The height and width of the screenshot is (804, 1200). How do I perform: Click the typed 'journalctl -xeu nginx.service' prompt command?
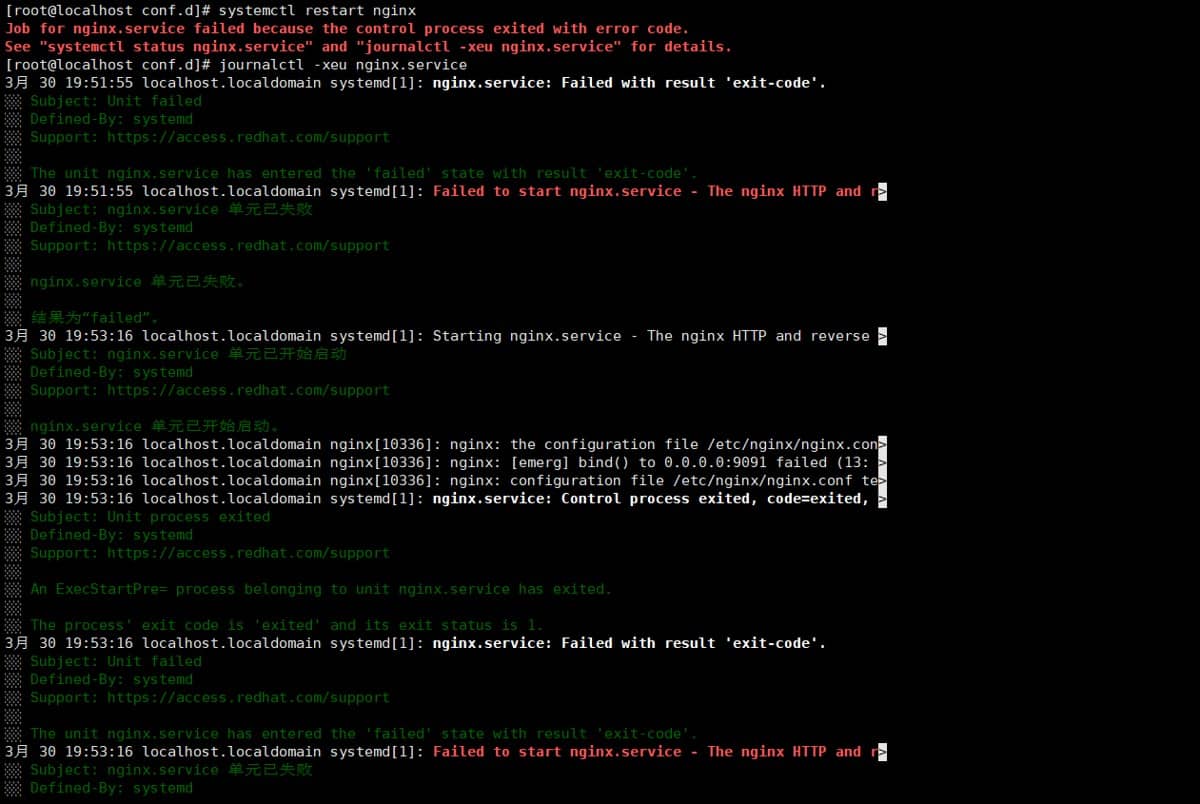click(x=343, y=64)
